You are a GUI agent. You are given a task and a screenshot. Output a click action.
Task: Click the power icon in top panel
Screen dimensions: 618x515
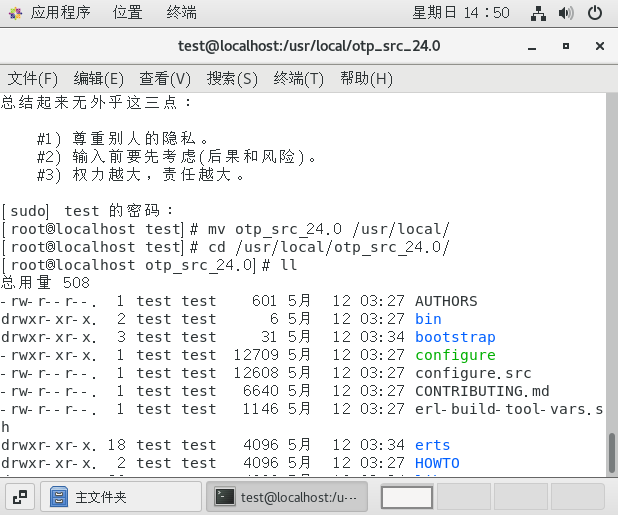[x=594, y=13]
